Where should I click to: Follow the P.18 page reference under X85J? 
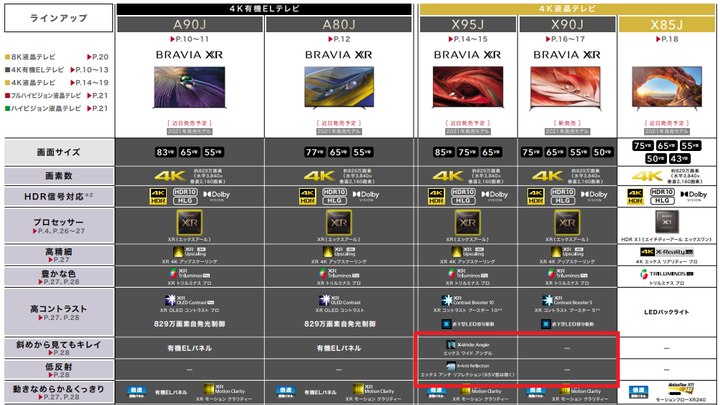667,39
